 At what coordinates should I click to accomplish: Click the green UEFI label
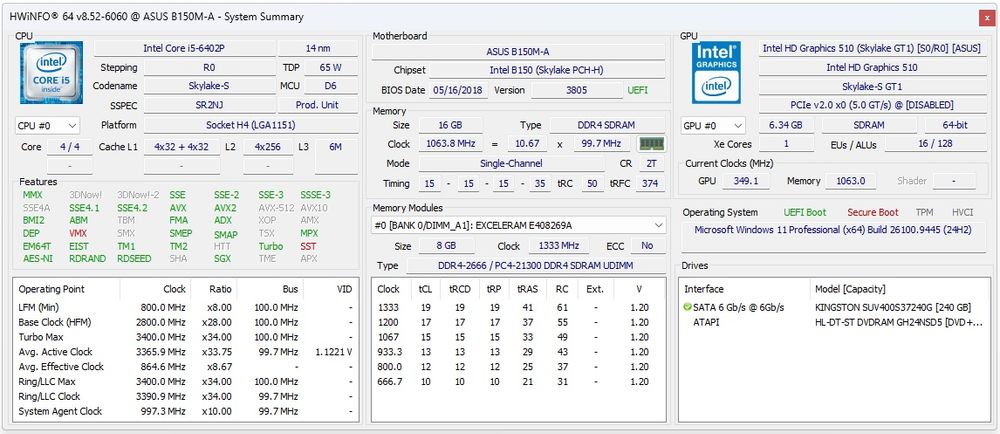637,90
